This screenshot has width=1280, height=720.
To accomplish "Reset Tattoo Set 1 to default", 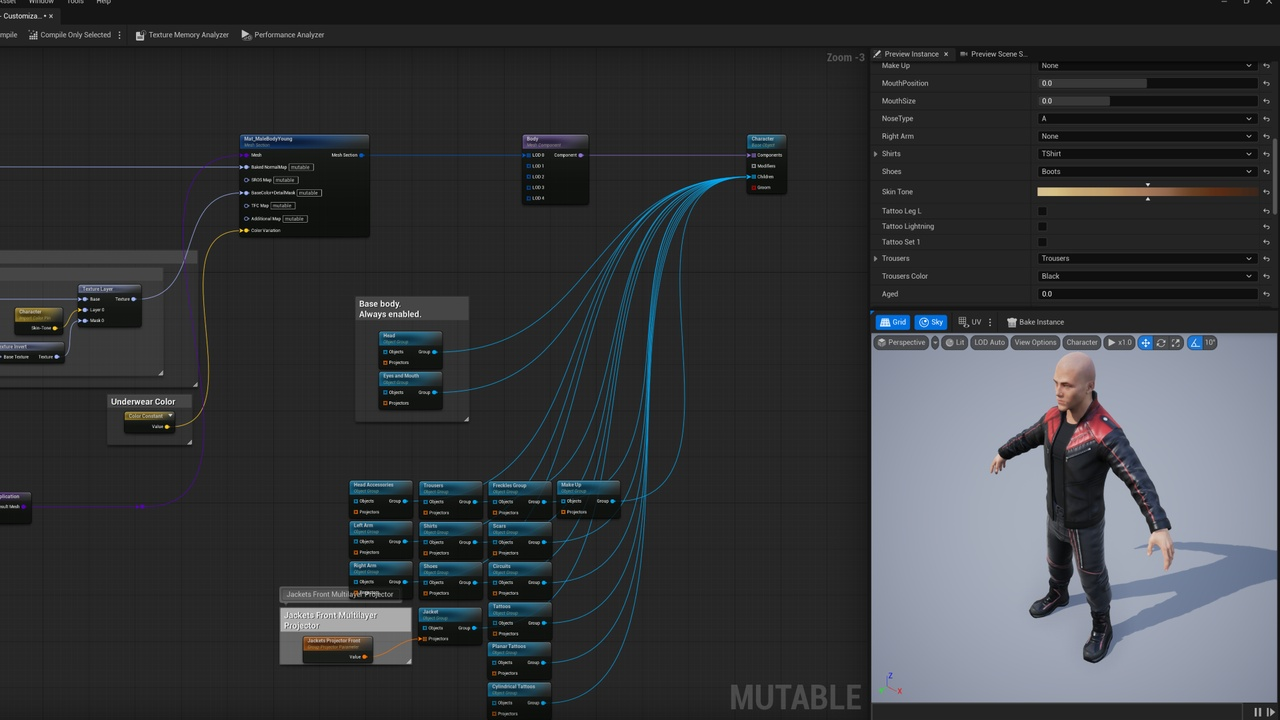I will coord(1266,242).
